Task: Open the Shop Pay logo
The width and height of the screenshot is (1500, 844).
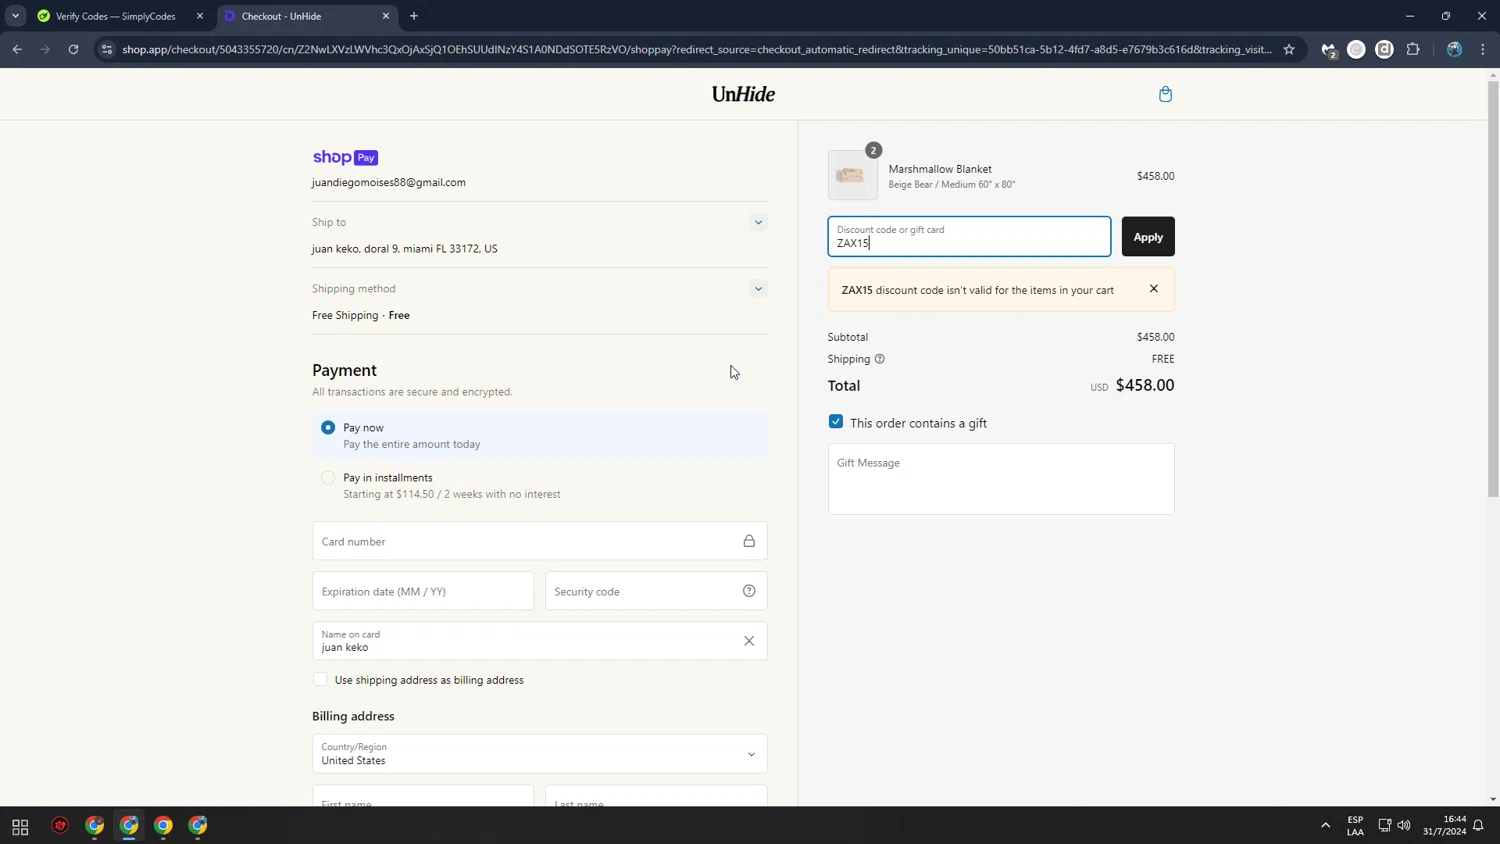Action: point(345,157)
